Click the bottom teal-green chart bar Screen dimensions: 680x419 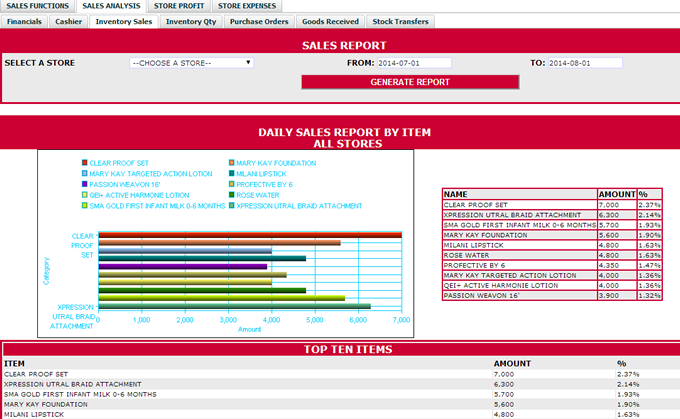tap(235, 306)
